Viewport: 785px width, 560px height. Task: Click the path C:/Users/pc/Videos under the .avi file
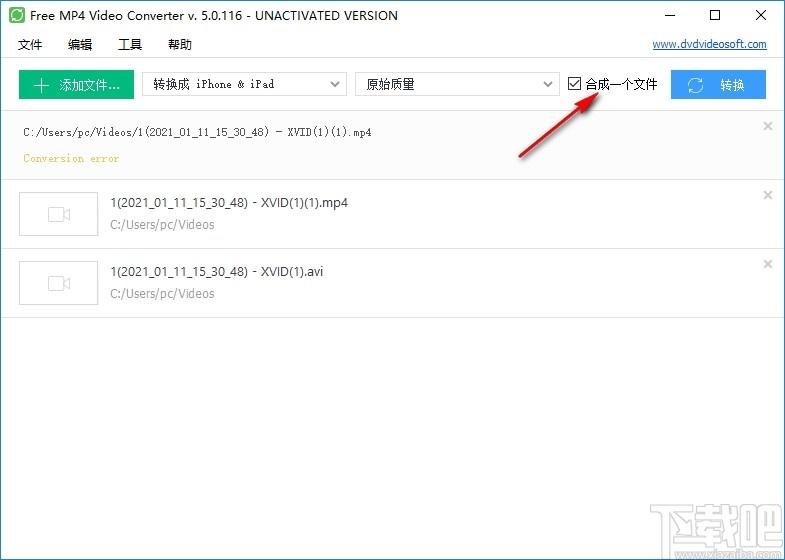pos(162,294)
